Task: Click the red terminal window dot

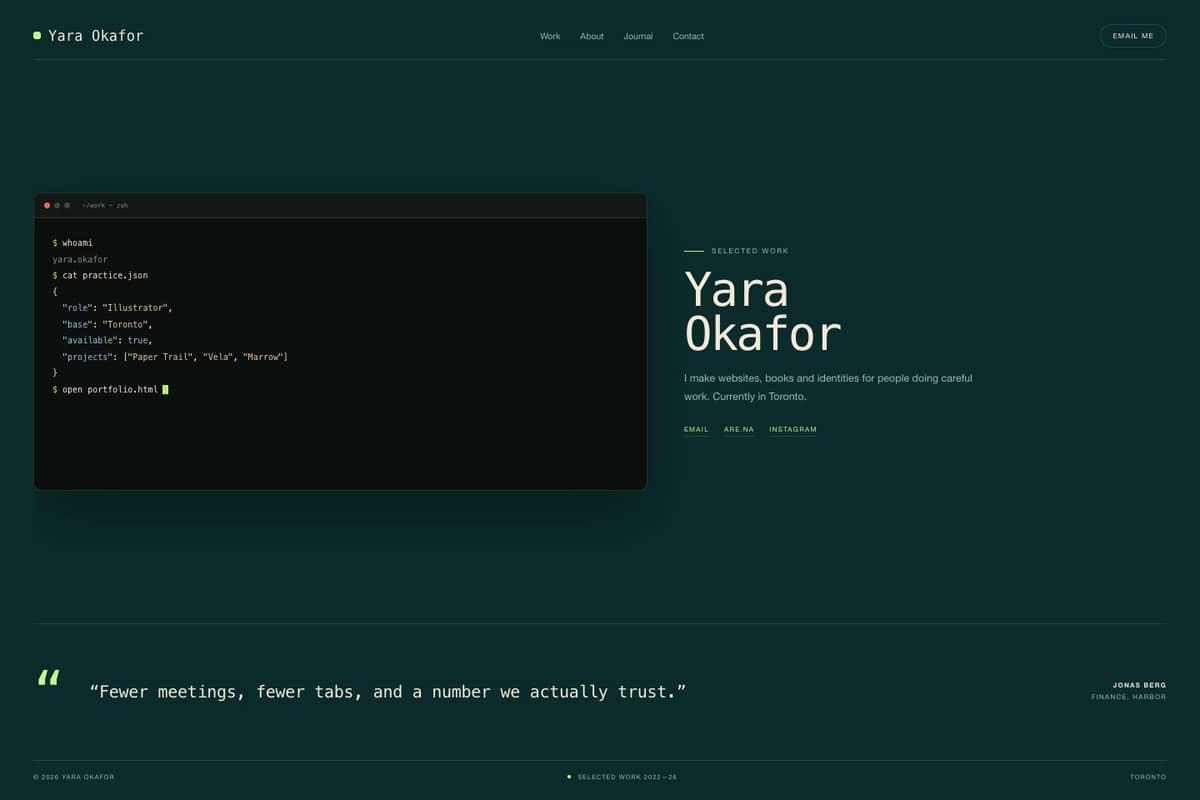Action: [47, 205]
